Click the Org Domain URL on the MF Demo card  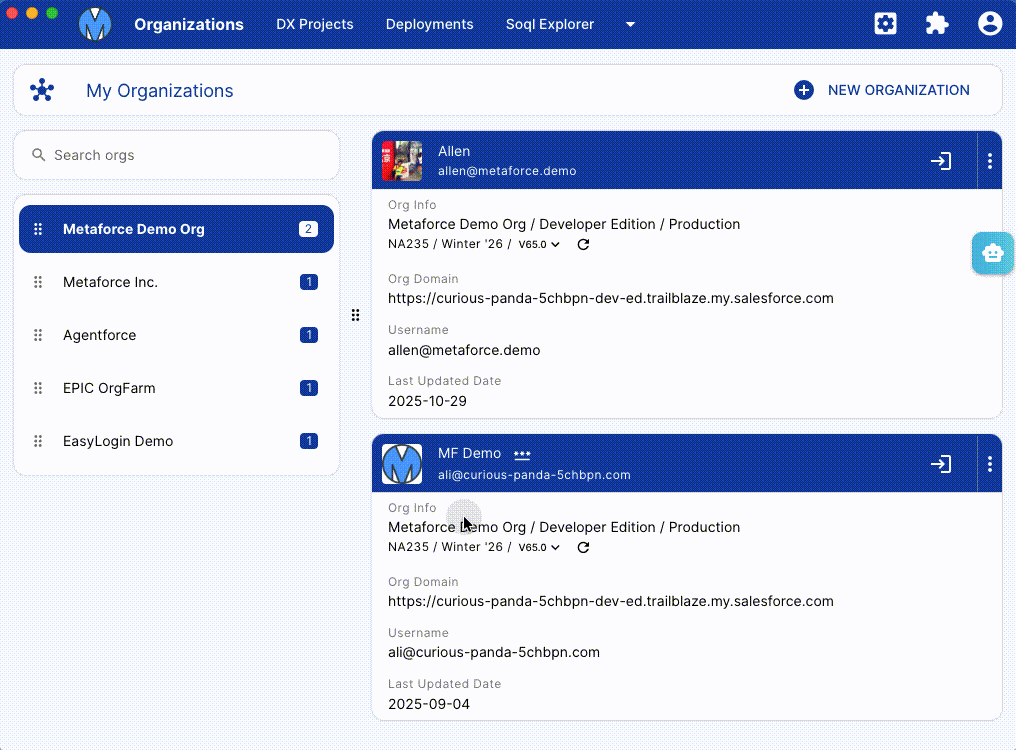(610, 601)
